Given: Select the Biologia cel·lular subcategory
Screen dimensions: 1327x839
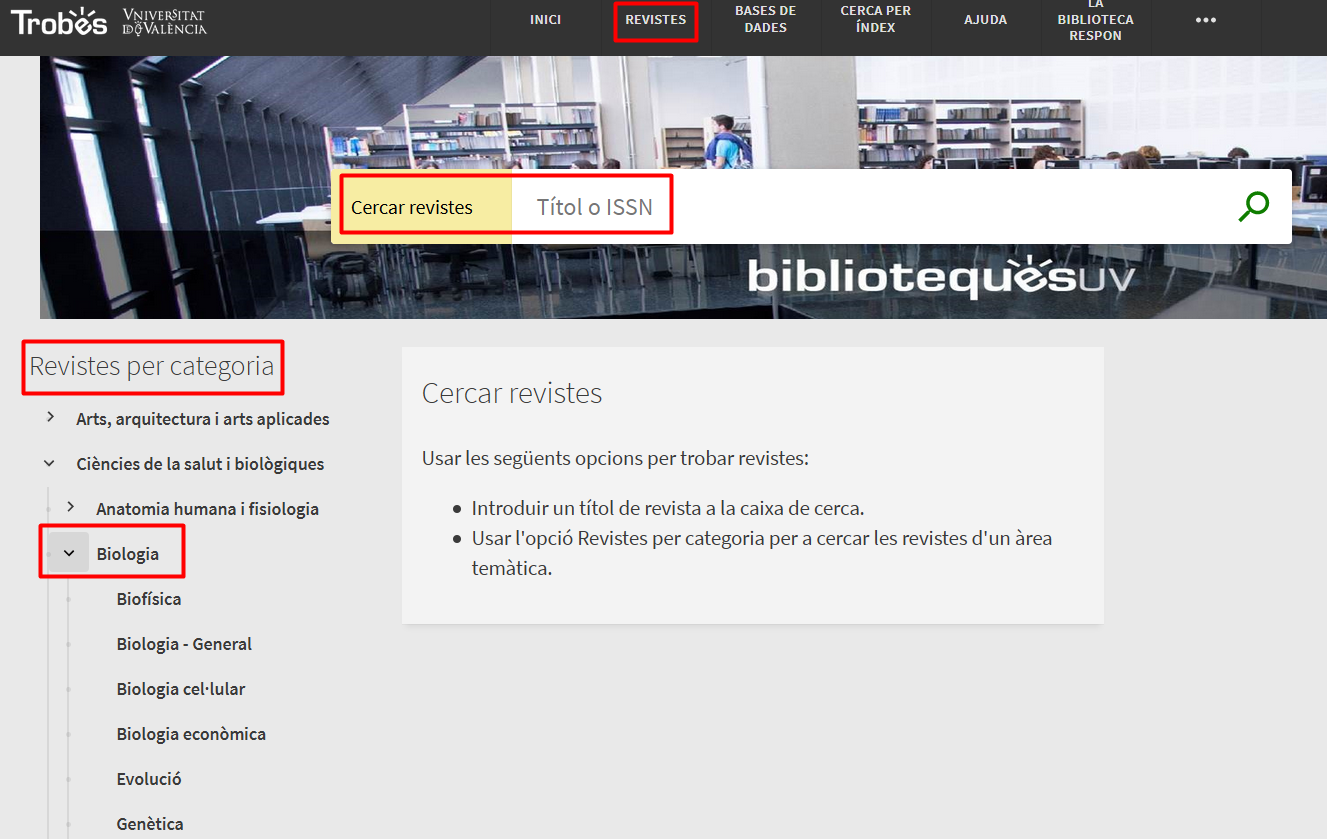Looking at the screenshot, I should click(x=181, y=689).
